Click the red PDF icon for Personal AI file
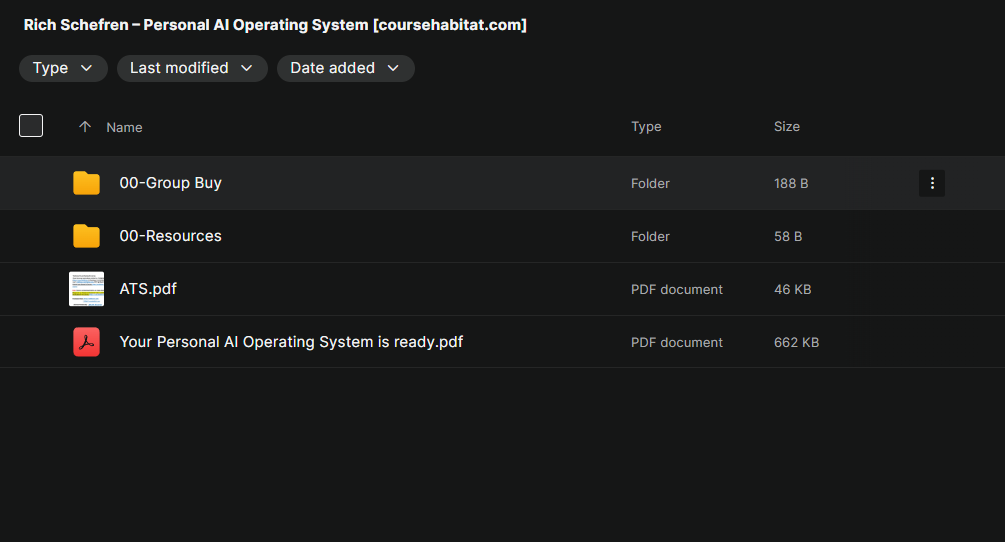The width and height of the screenshot is (1005, 542). (87, 342)
